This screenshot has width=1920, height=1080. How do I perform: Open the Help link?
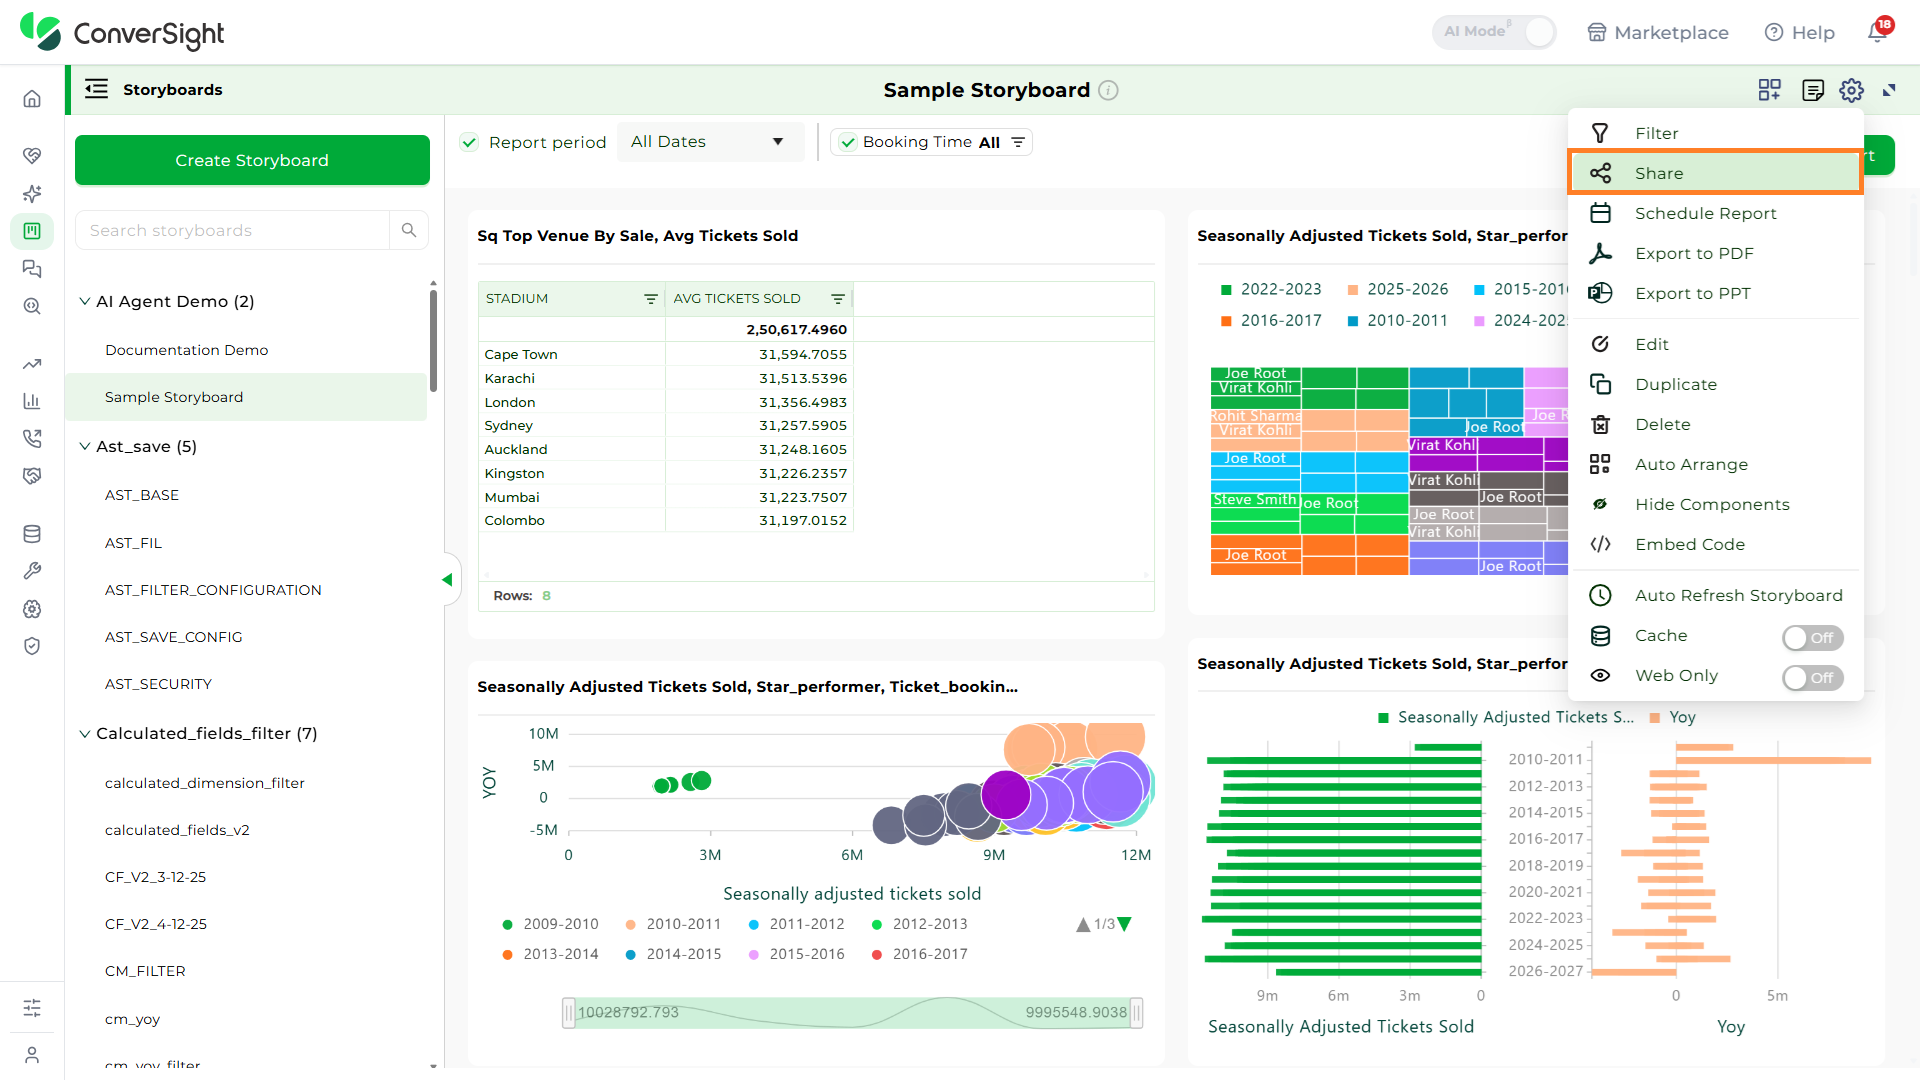tap(1799, 32)
